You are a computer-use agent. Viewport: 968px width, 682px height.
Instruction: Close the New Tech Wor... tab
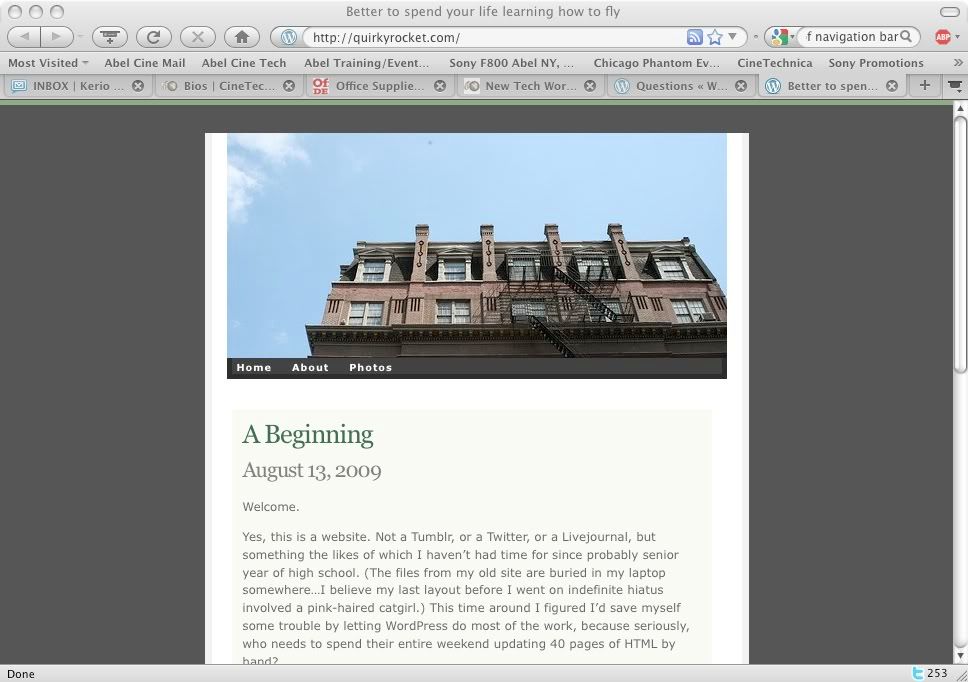pyautogui.click(x=590, y=86)
